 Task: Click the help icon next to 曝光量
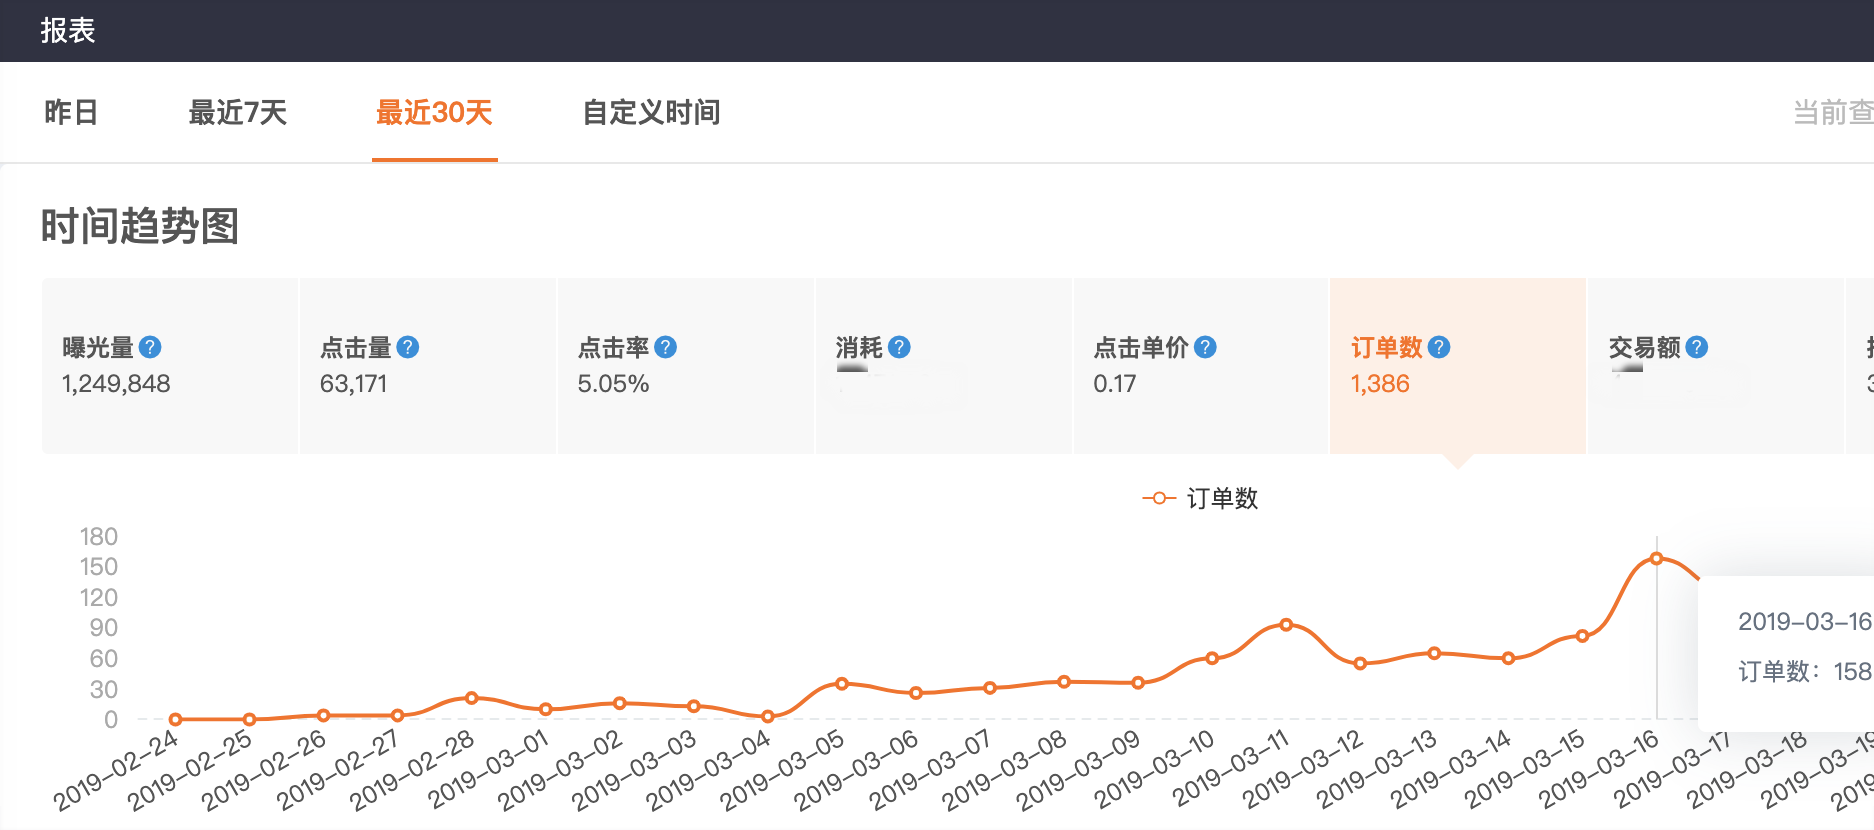[150, 347]
